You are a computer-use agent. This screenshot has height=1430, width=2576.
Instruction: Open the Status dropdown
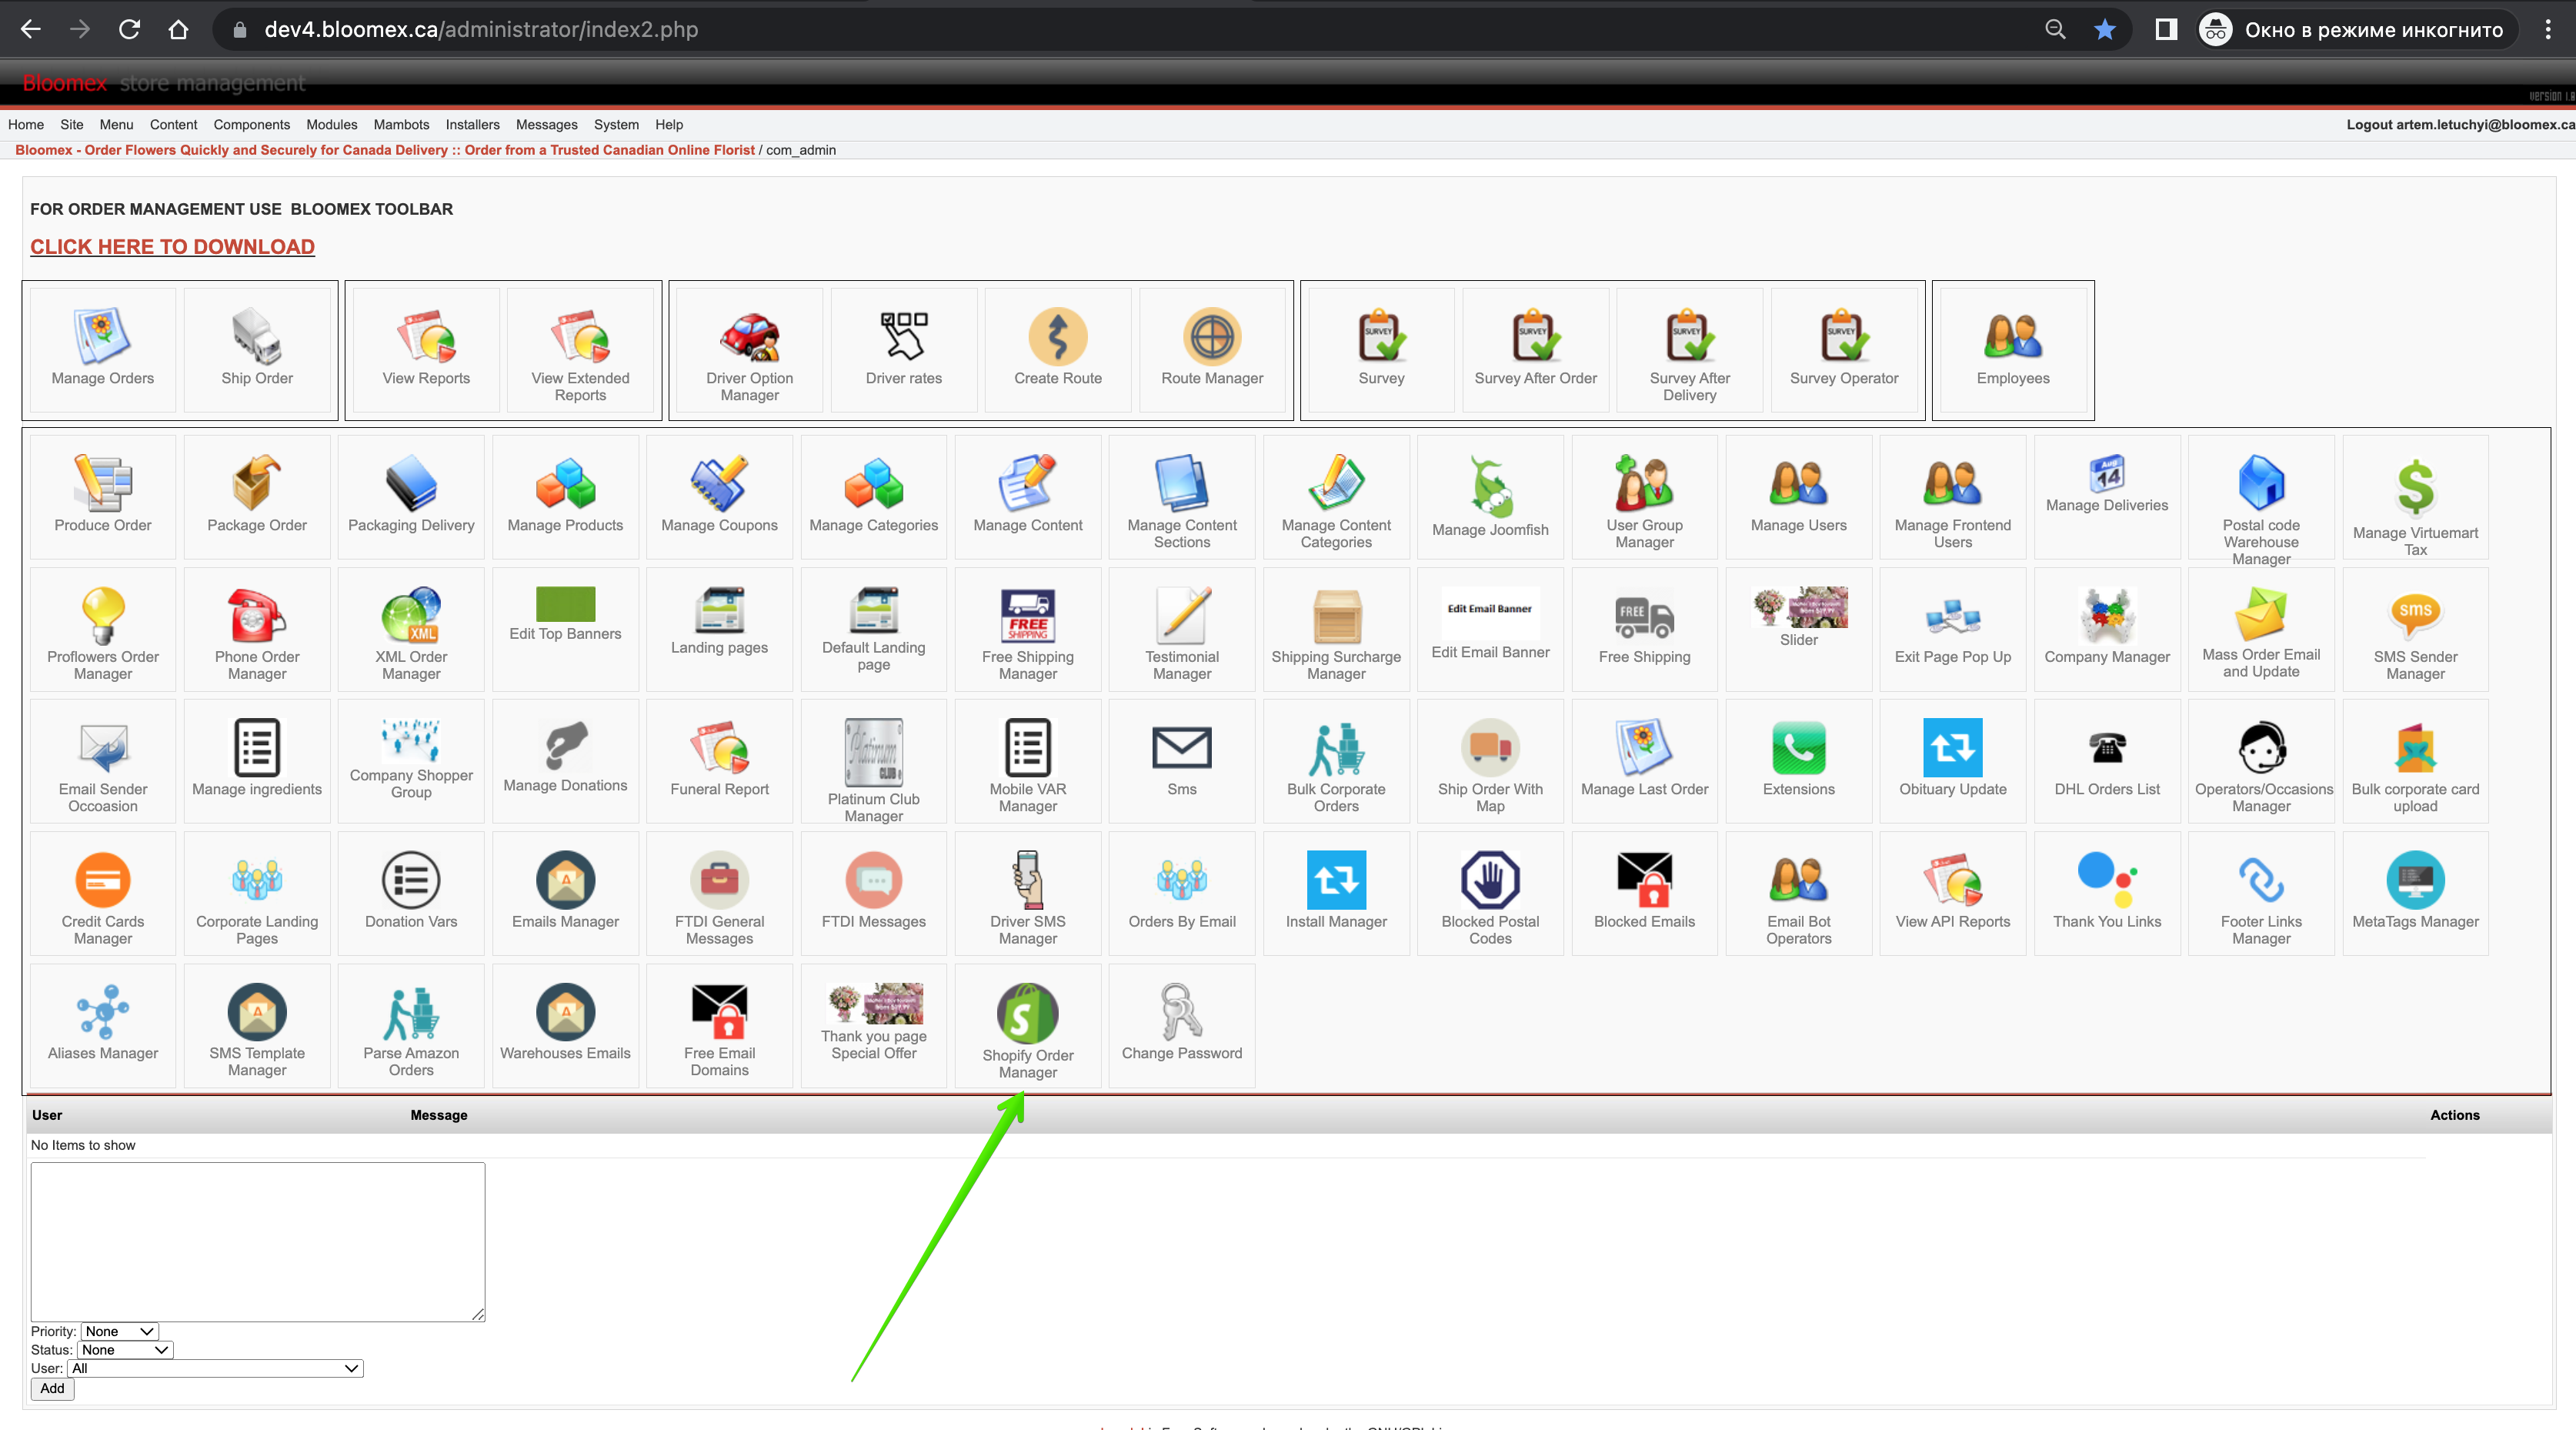pyautogui.click(x=125, y=1350)
